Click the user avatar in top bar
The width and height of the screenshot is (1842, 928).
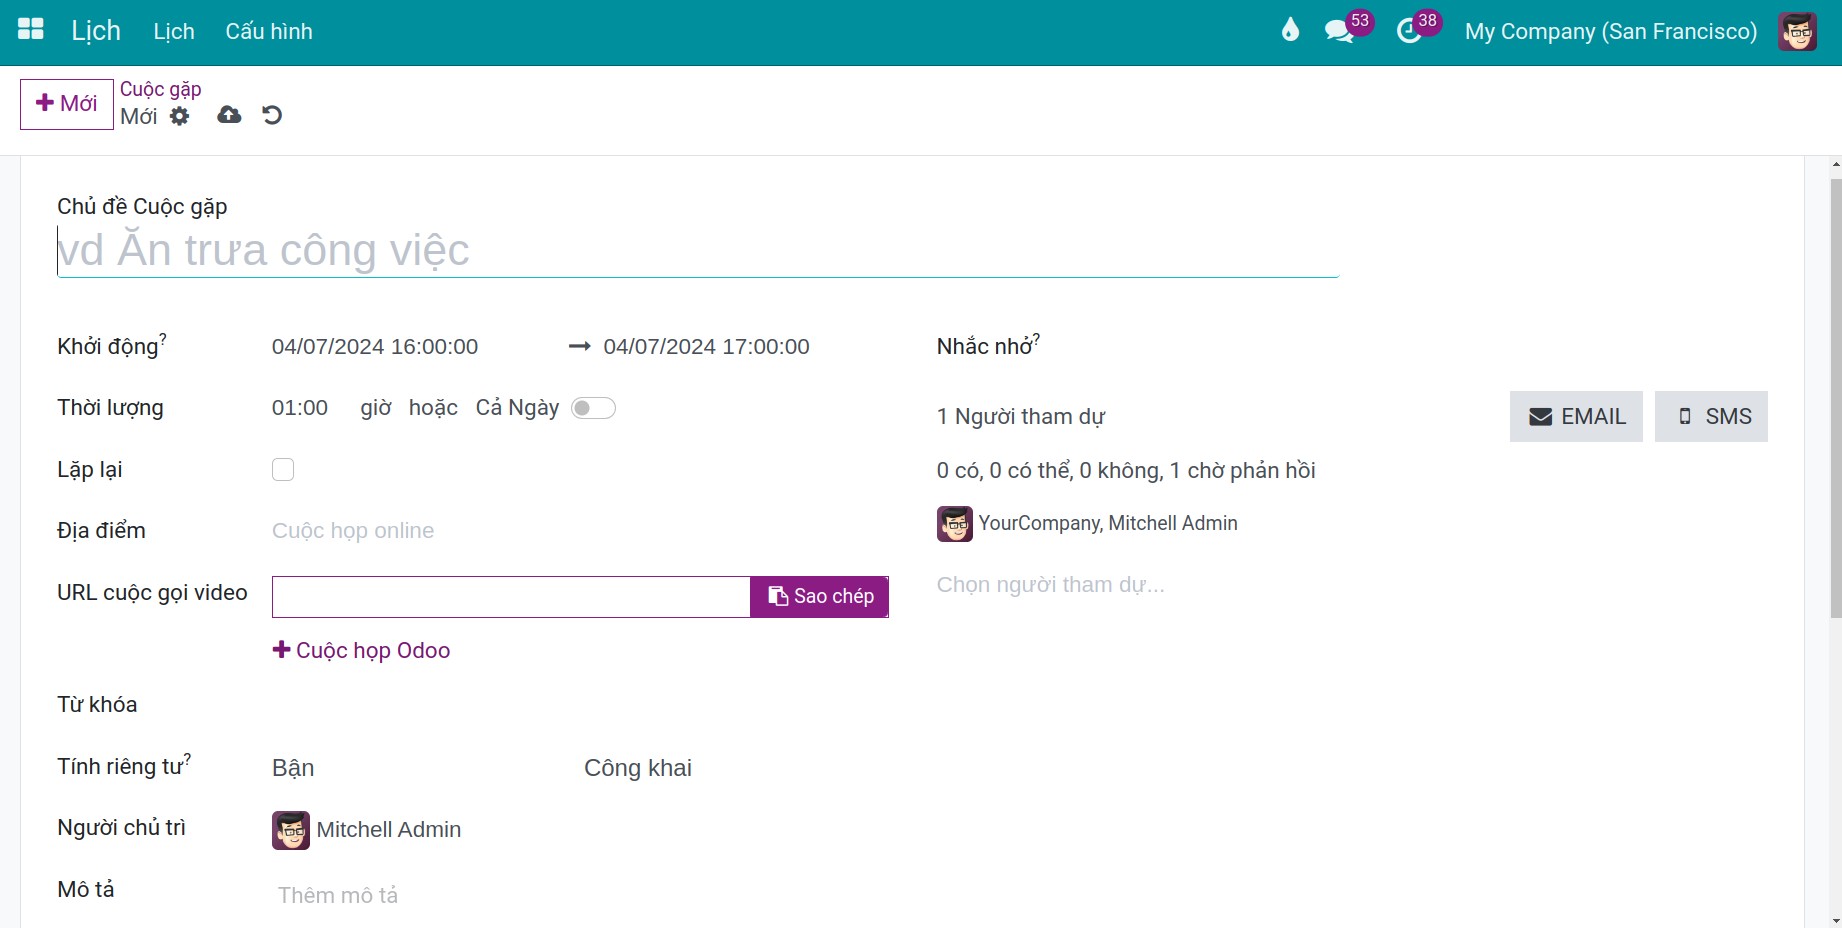[x=1797, y=31]
